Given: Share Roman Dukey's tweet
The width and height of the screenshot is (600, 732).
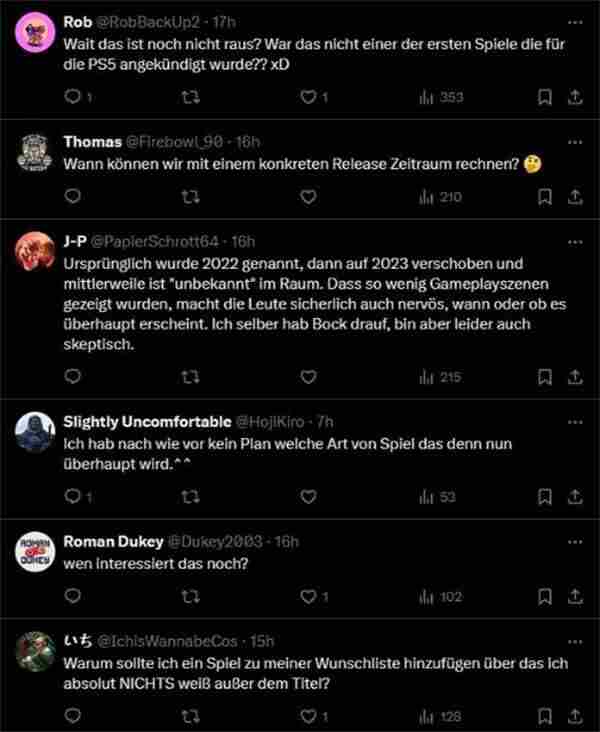Looking at the screenshot, I should coord(575,596).
